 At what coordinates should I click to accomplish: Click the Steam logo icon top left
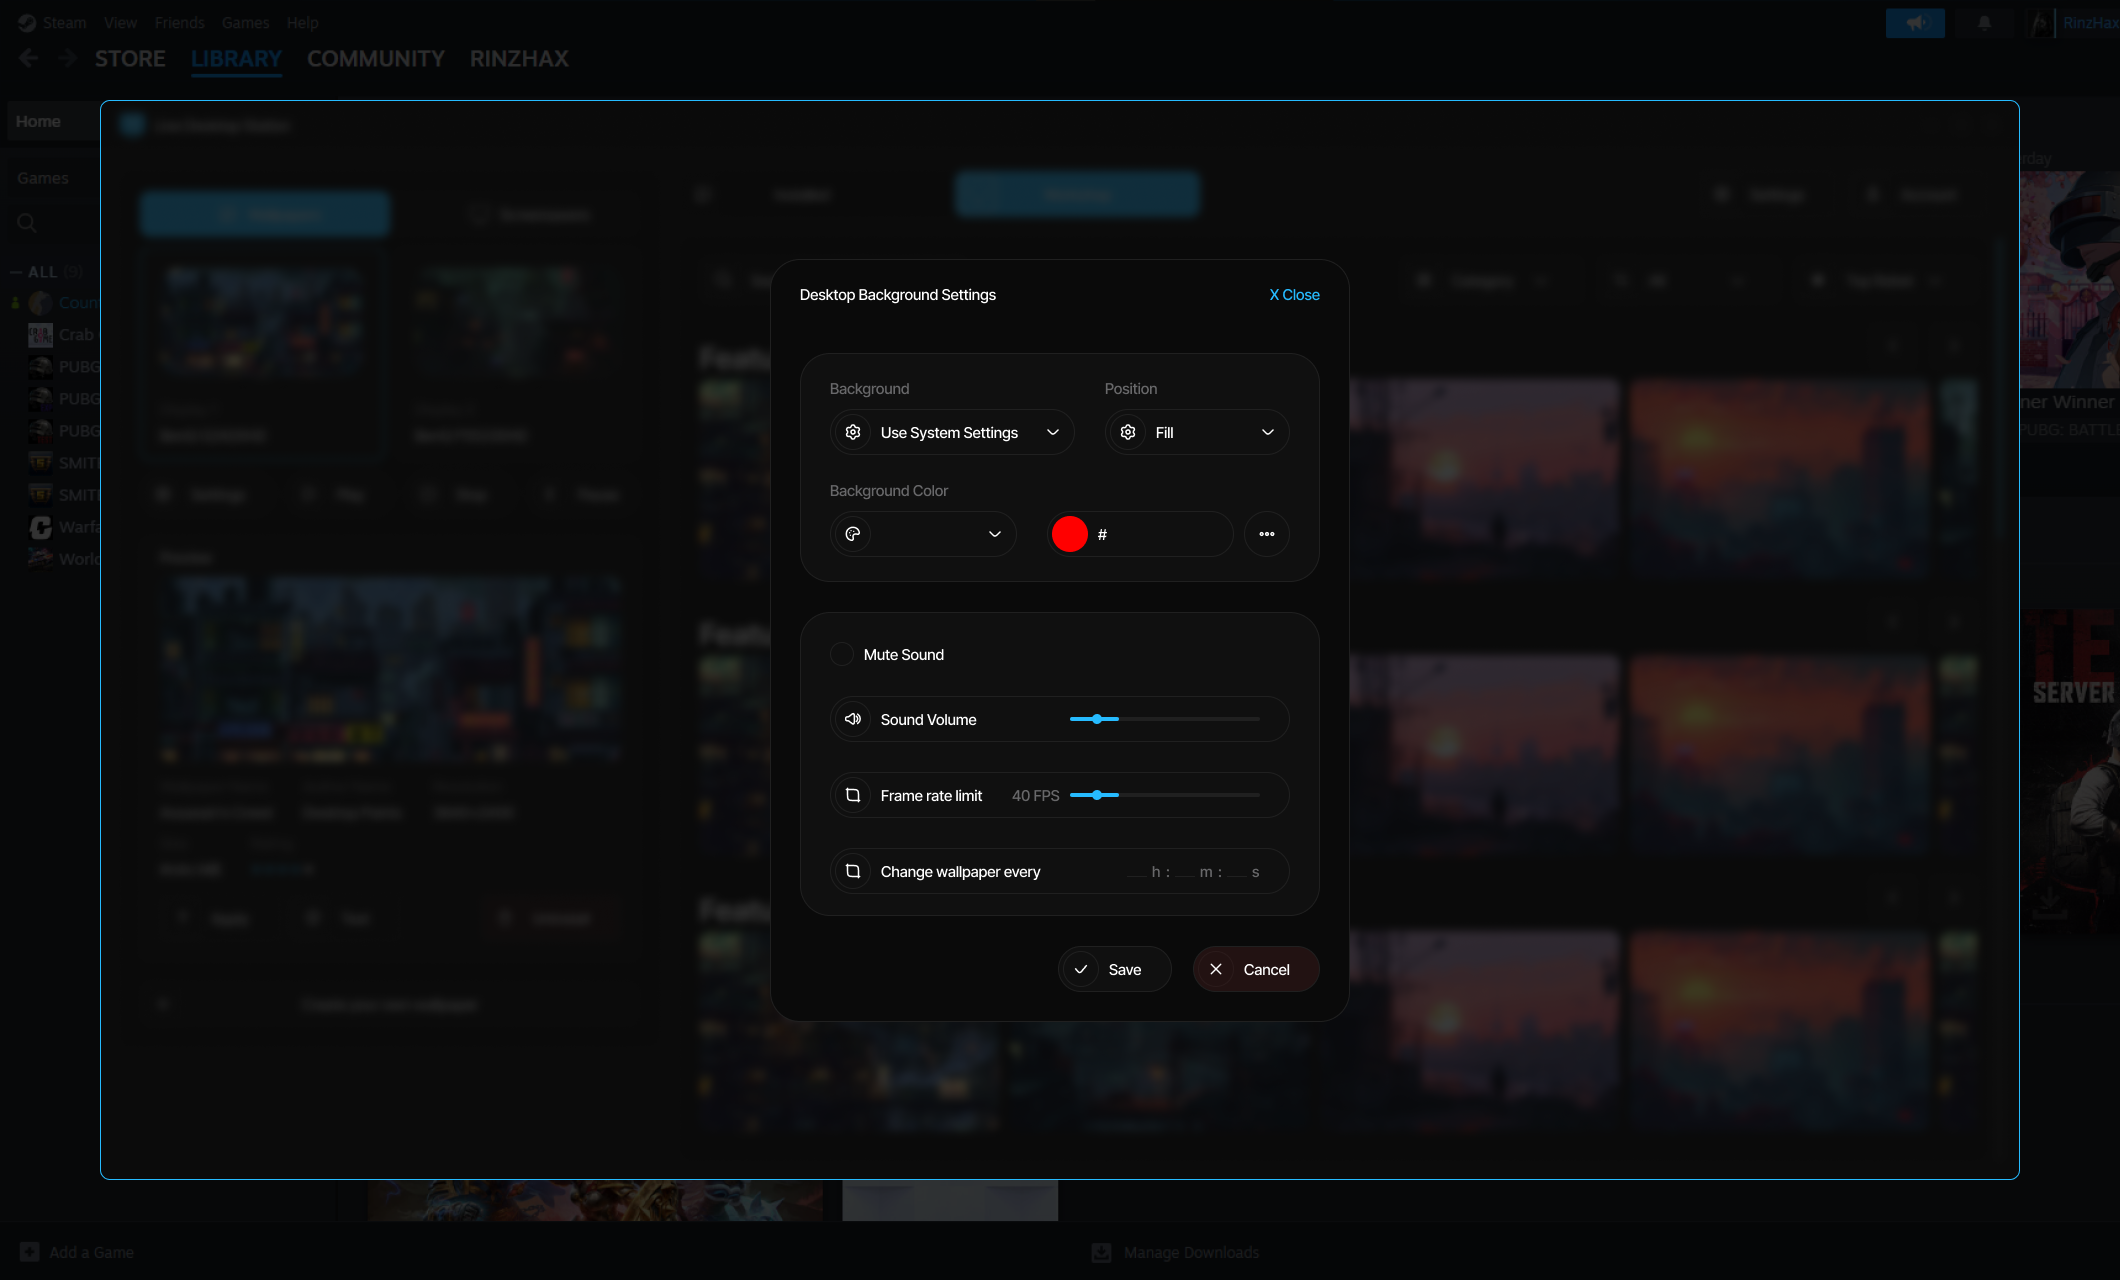tap(27, 23)
